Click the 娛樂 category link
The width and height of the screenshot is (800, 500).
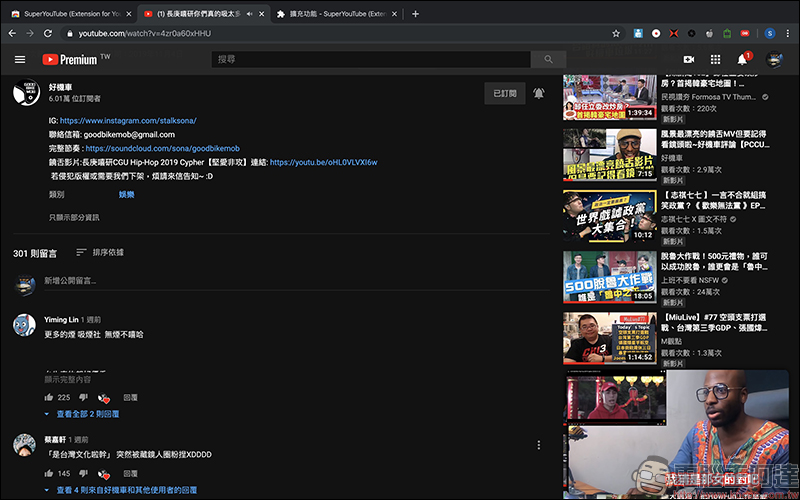coord(127,194)
